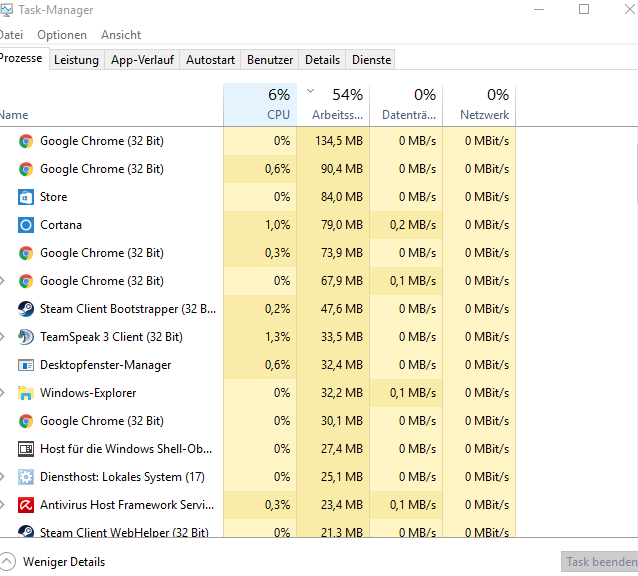The width and height of the screenshot is (638, 576).
Task: Click the Diensthost: Lokales System gear icon
Action: point(26,477)
